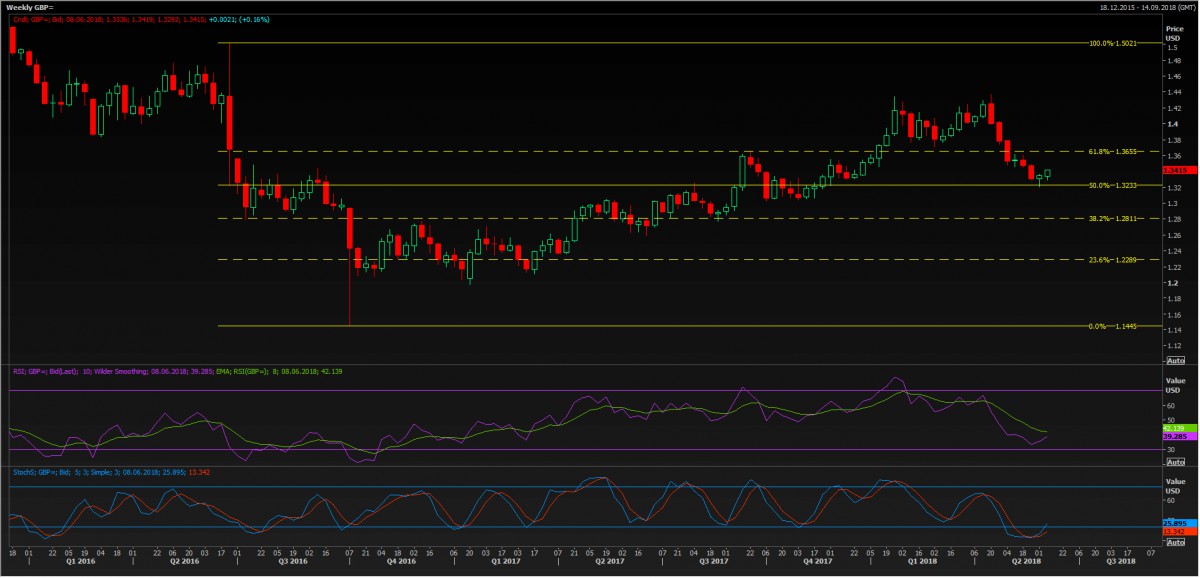Screen dimensions: 1200x578
Task: Click the blue 25.895 stochastic value tag
Action: pyautogui.click(x=1176, y=523)
